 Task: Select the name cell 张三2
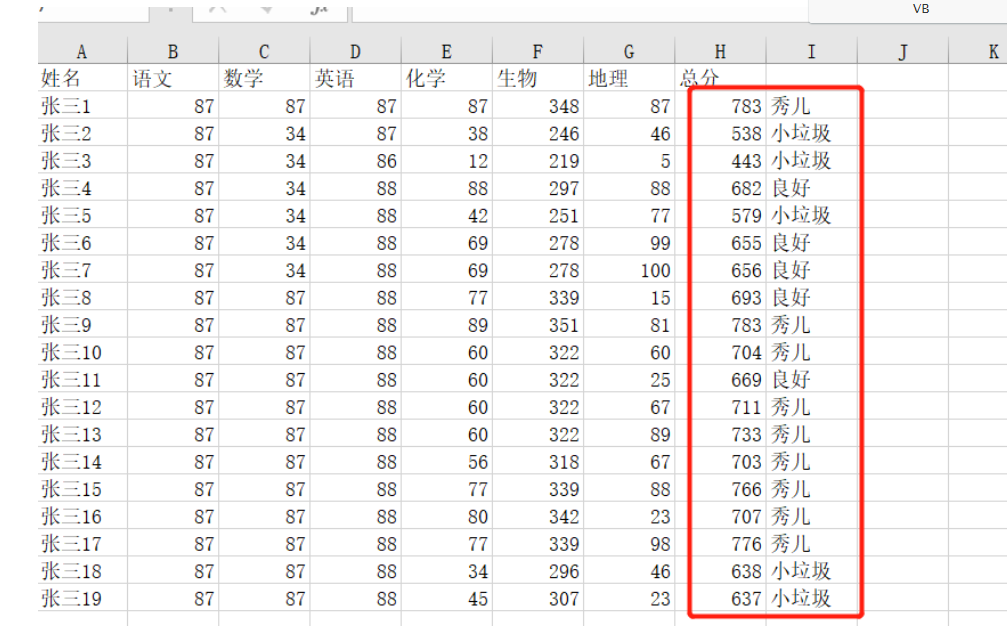click(83, 133)
